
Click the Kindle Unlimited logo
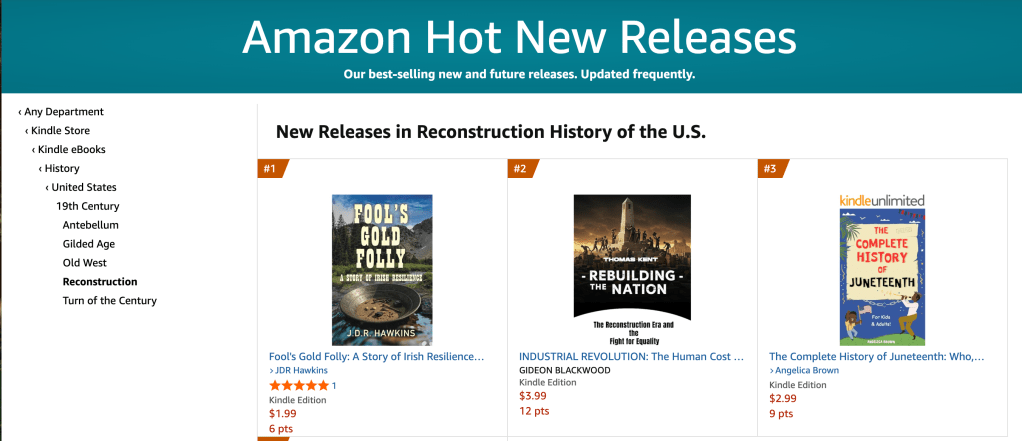click(882, 201)
